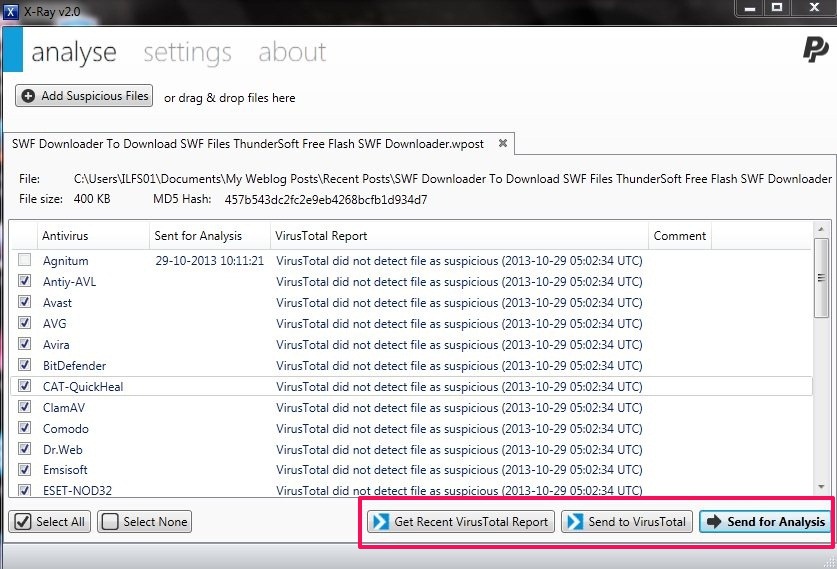The height and width of the screenshot is (569, 837).
Task: Open the analyse tab
Action: tap(74, 52)
